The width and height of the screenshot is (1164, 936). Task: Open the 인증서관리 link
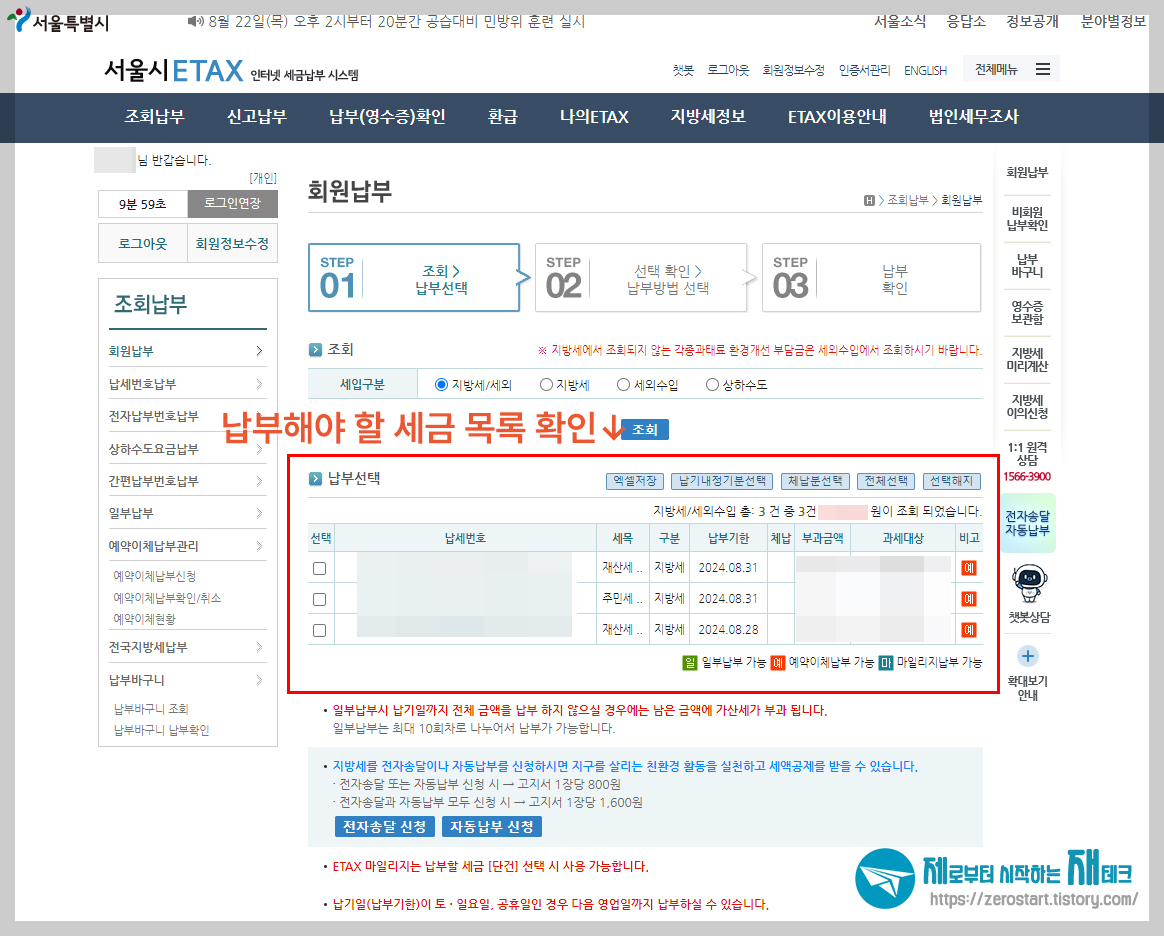864,70
